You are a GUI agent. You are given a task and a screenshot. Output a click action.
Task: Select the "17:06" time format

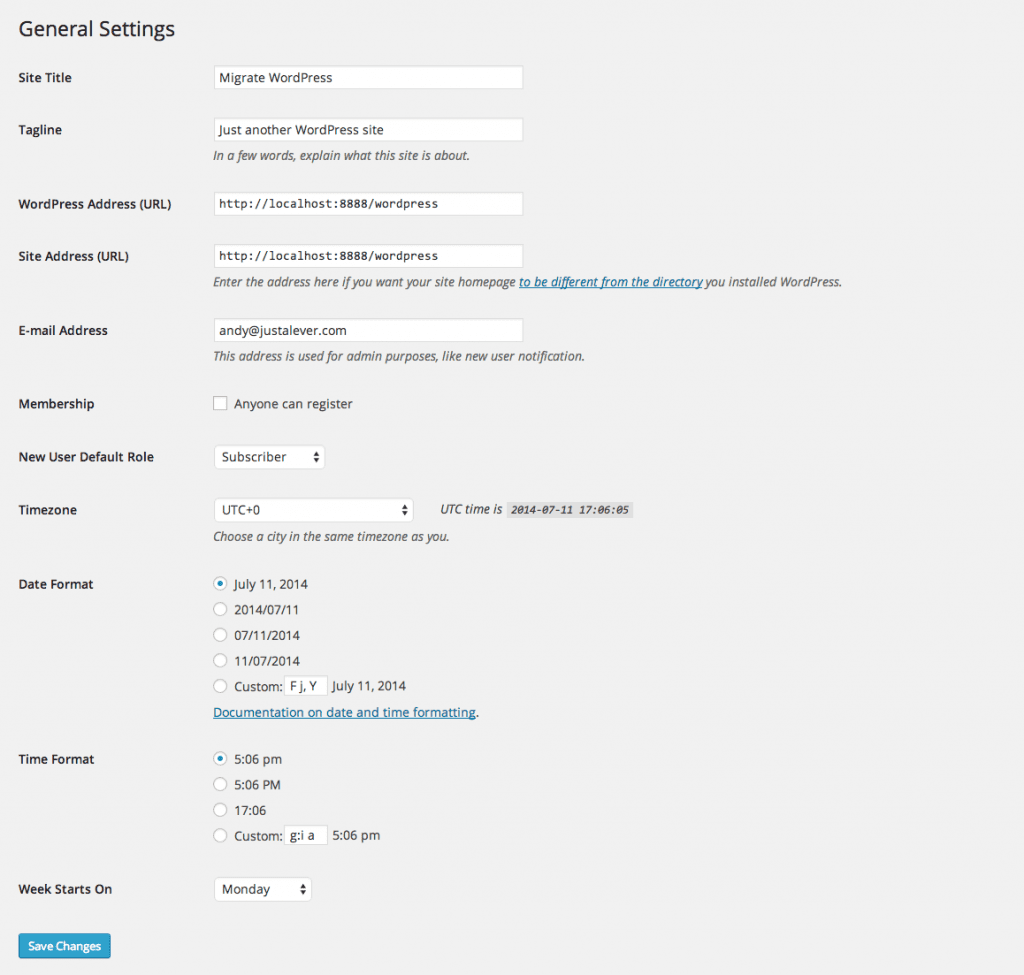click(220, 810)
